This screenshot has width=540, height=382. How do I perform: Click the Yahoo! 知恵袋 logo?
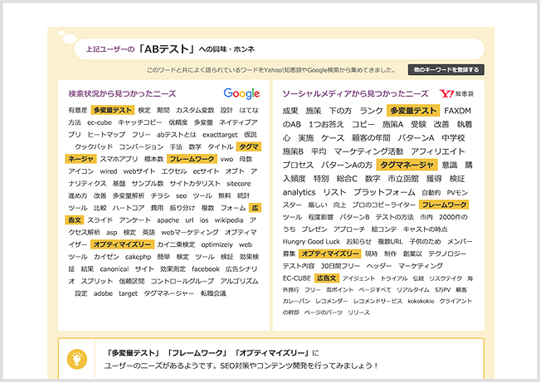point(456,93)
